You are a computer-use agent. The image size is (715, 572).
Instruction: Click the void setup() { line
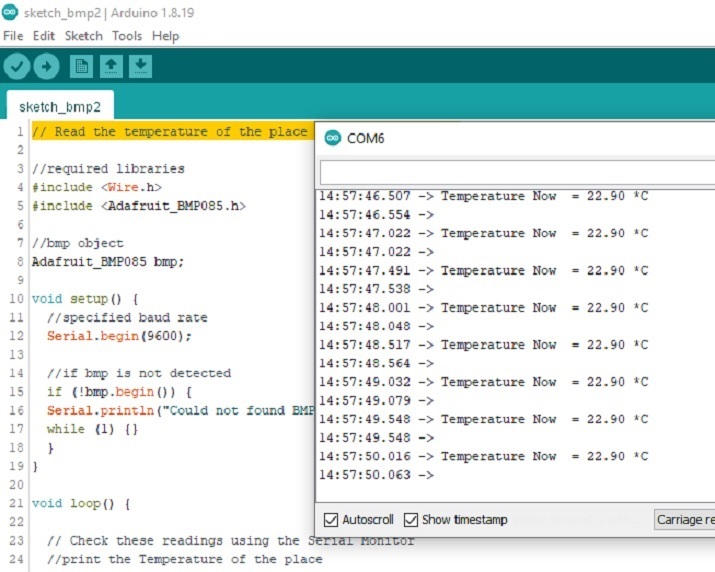click(x=85, y=299)
